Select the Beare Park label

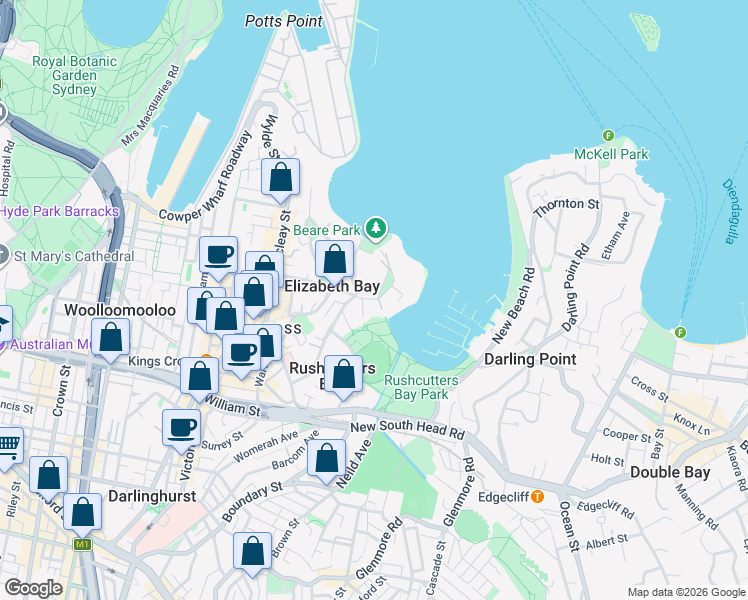[x=327, y=230]
